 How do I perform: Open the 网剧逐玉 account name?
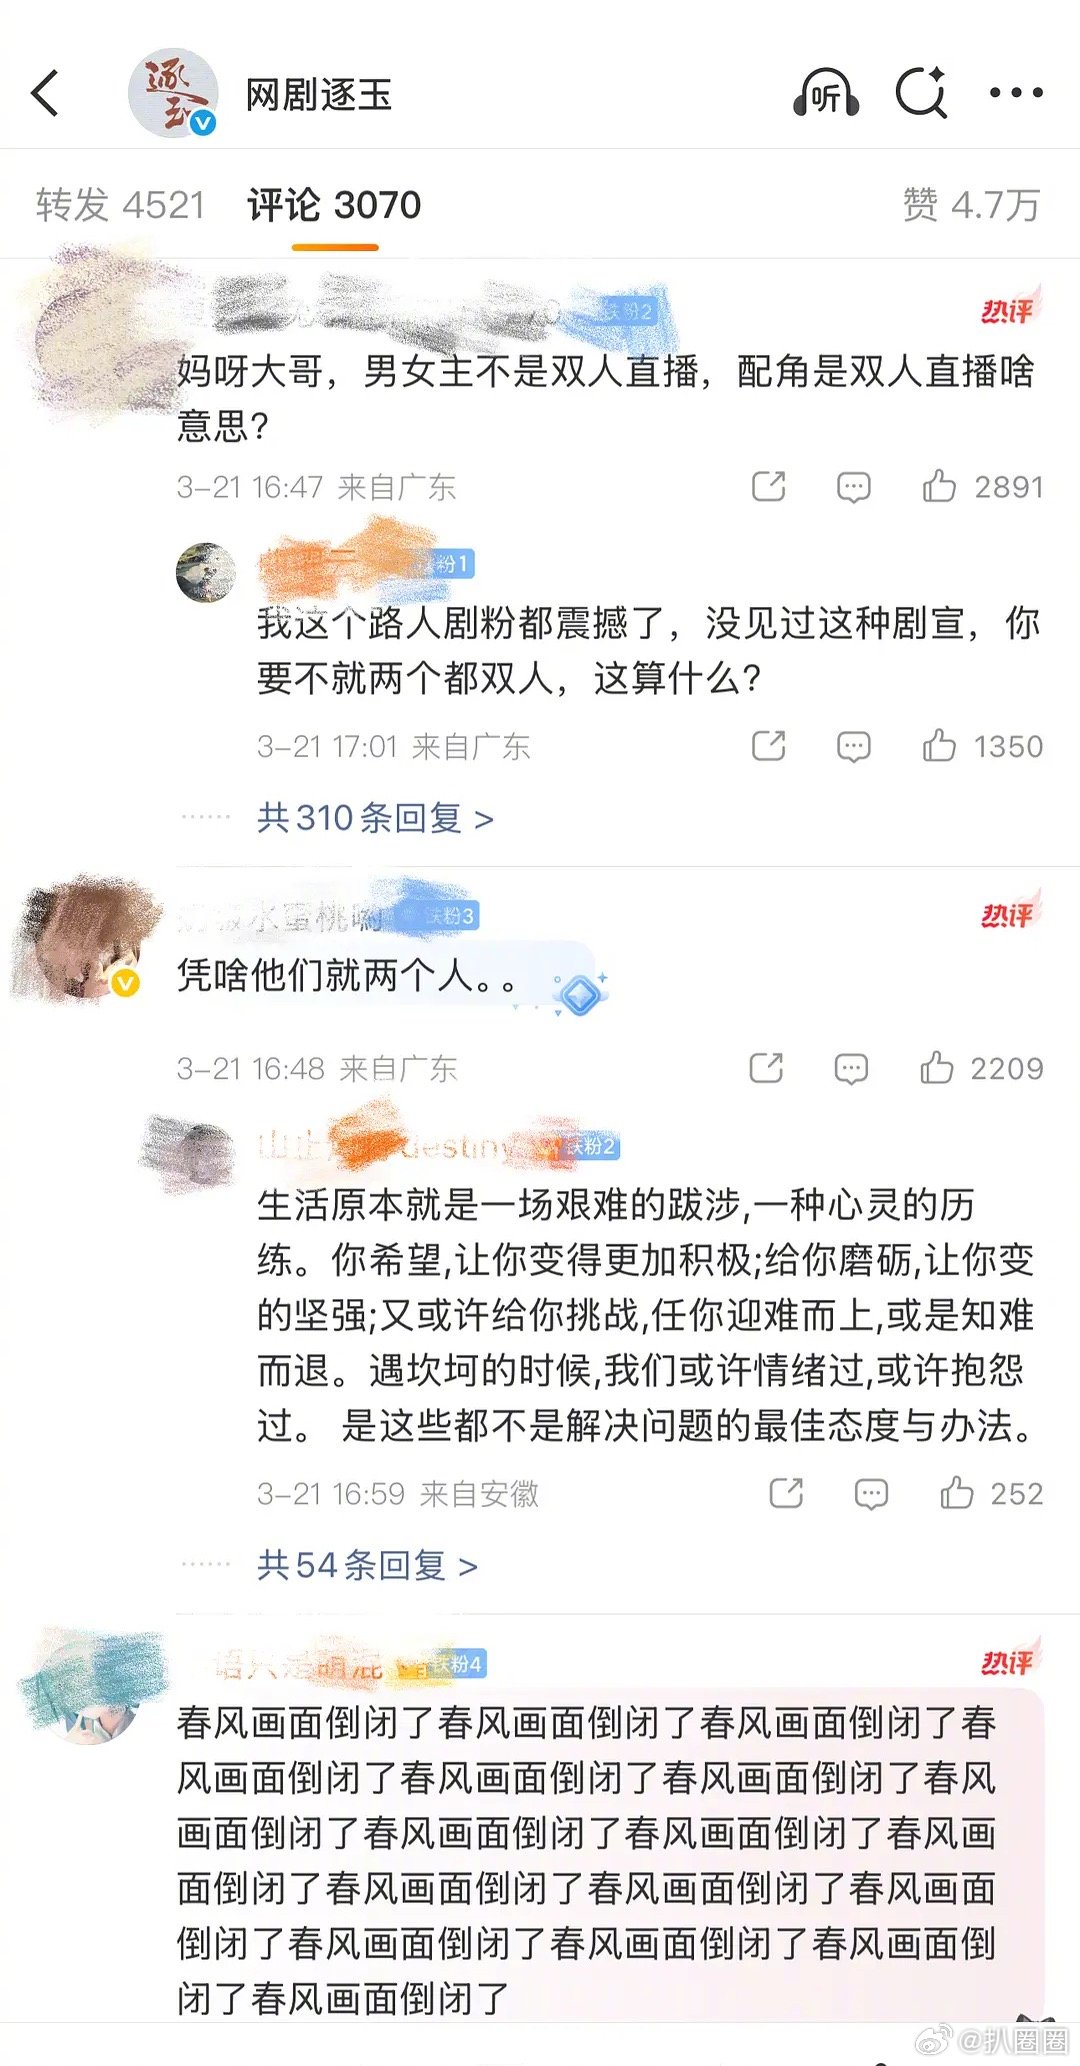[319, 95]
